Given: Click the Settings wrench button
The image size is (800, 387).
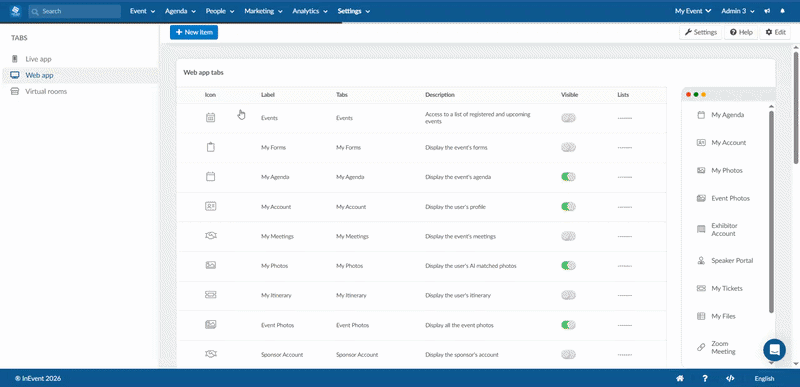Looking at the screenshot, I should pos(701,32).
